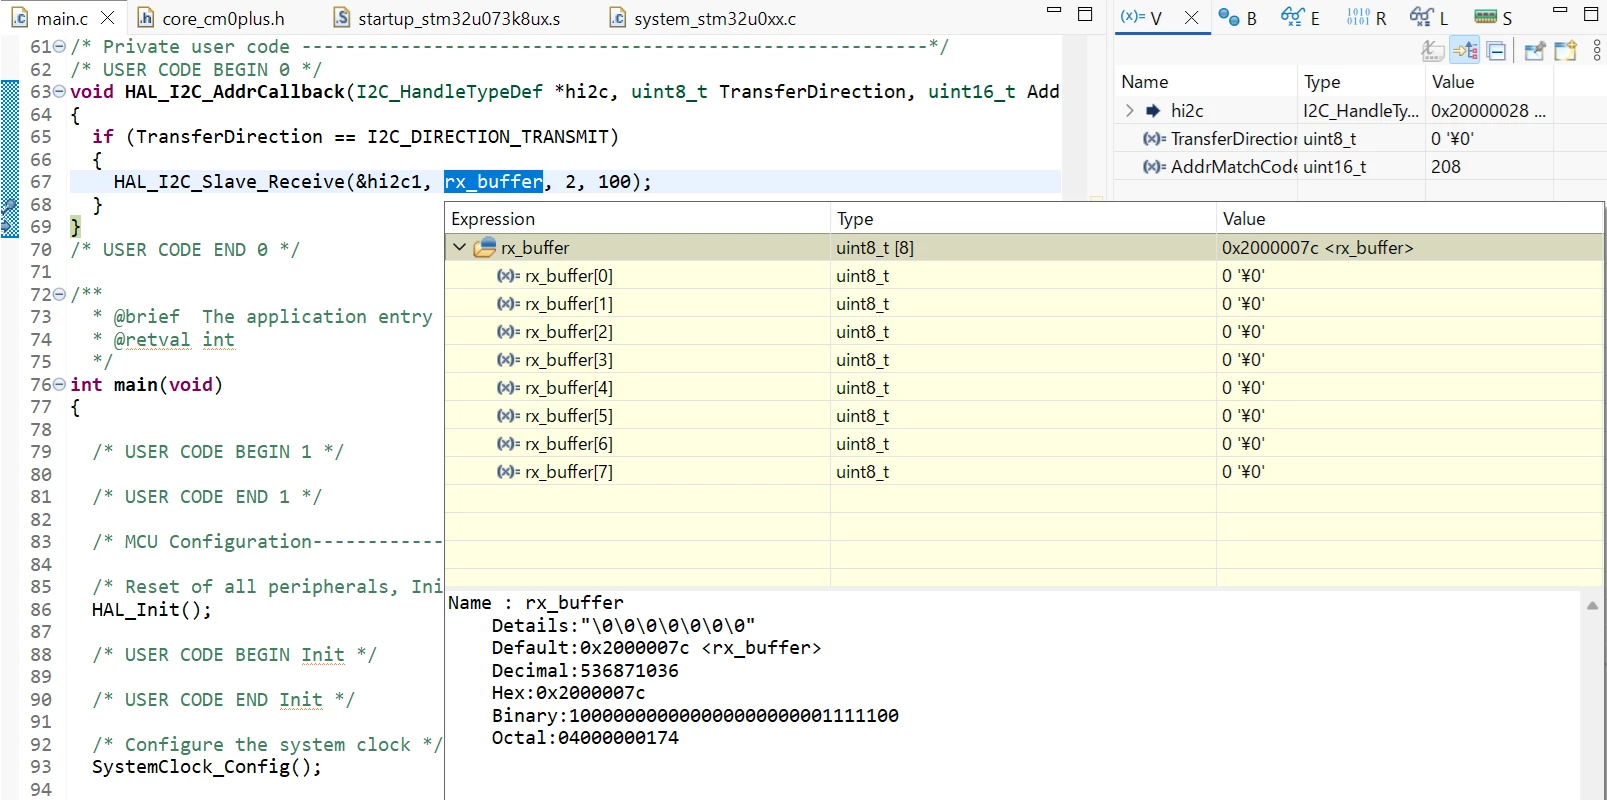Click the AddrMatchCode value 208
The width and height of the screenshot is (1607, 800).
click(1446, 167)
